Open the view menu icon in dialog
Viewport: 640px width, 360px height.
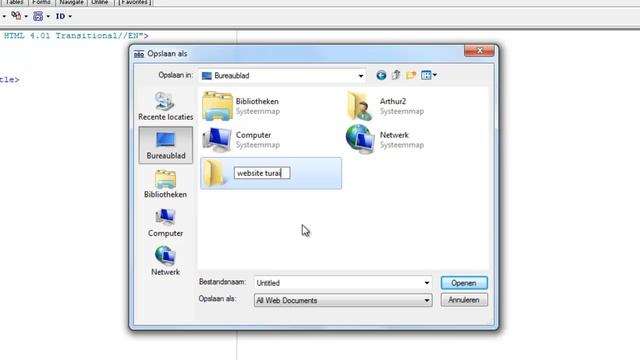(x=426, y=75)
